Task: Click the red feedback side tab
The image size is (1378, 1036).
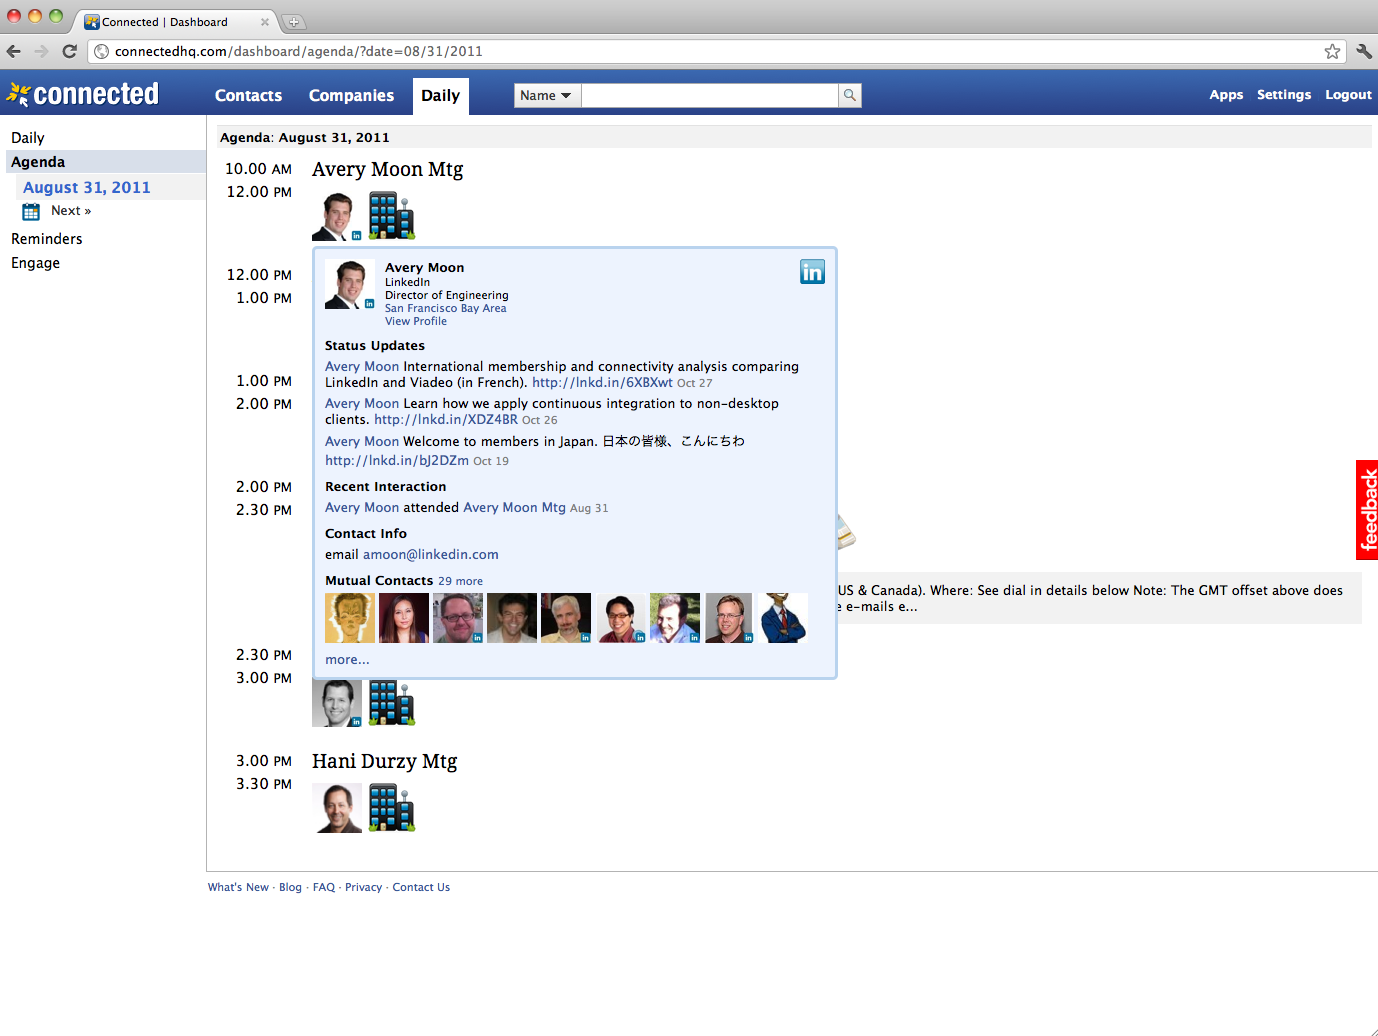Action: [1367, 510]
